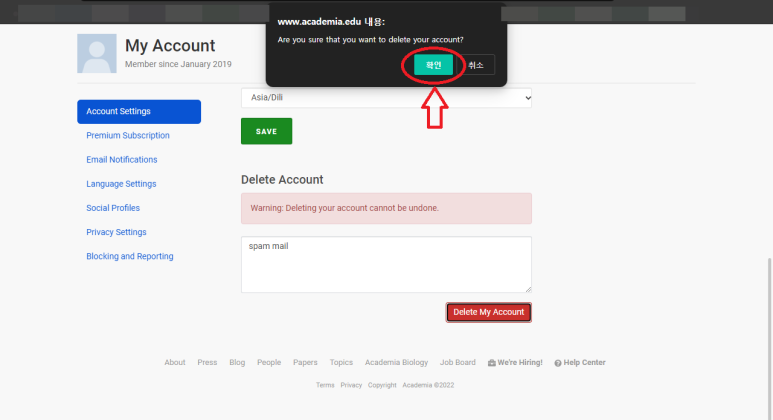Visit the Blog footer link

[237, 362]
